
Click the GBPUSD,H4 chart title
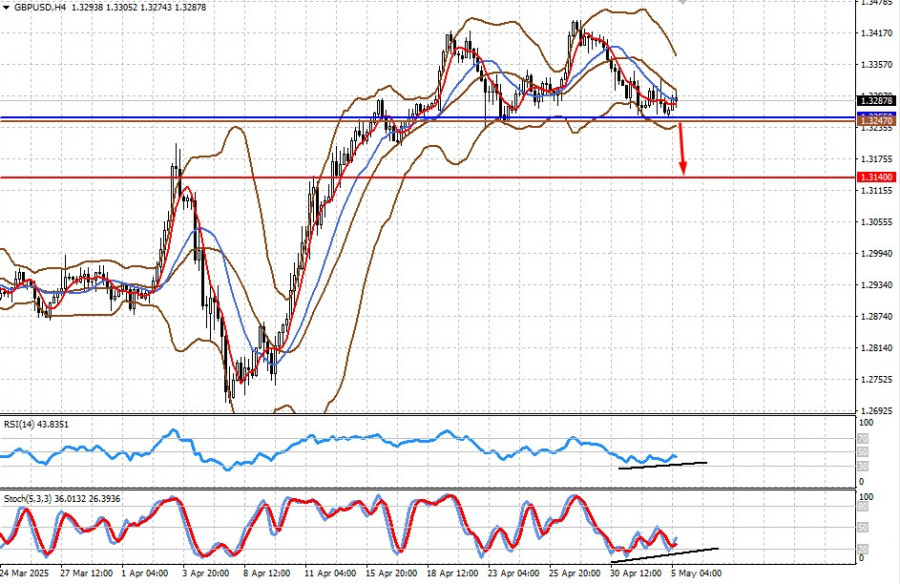(x=40, y=7)
